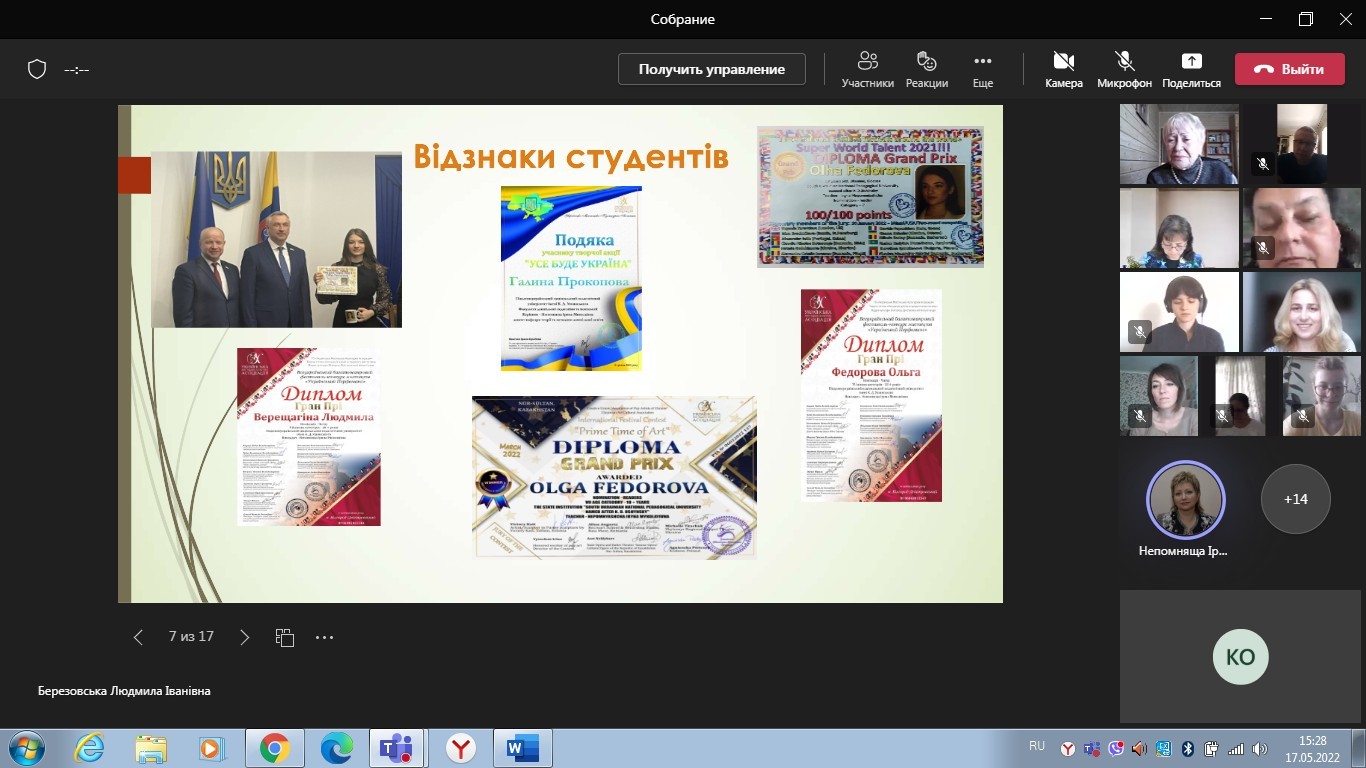Screen dimensions: 1366x768
Task: Launch Yandex browser from the taskbar
Action: tap(460, 747)
